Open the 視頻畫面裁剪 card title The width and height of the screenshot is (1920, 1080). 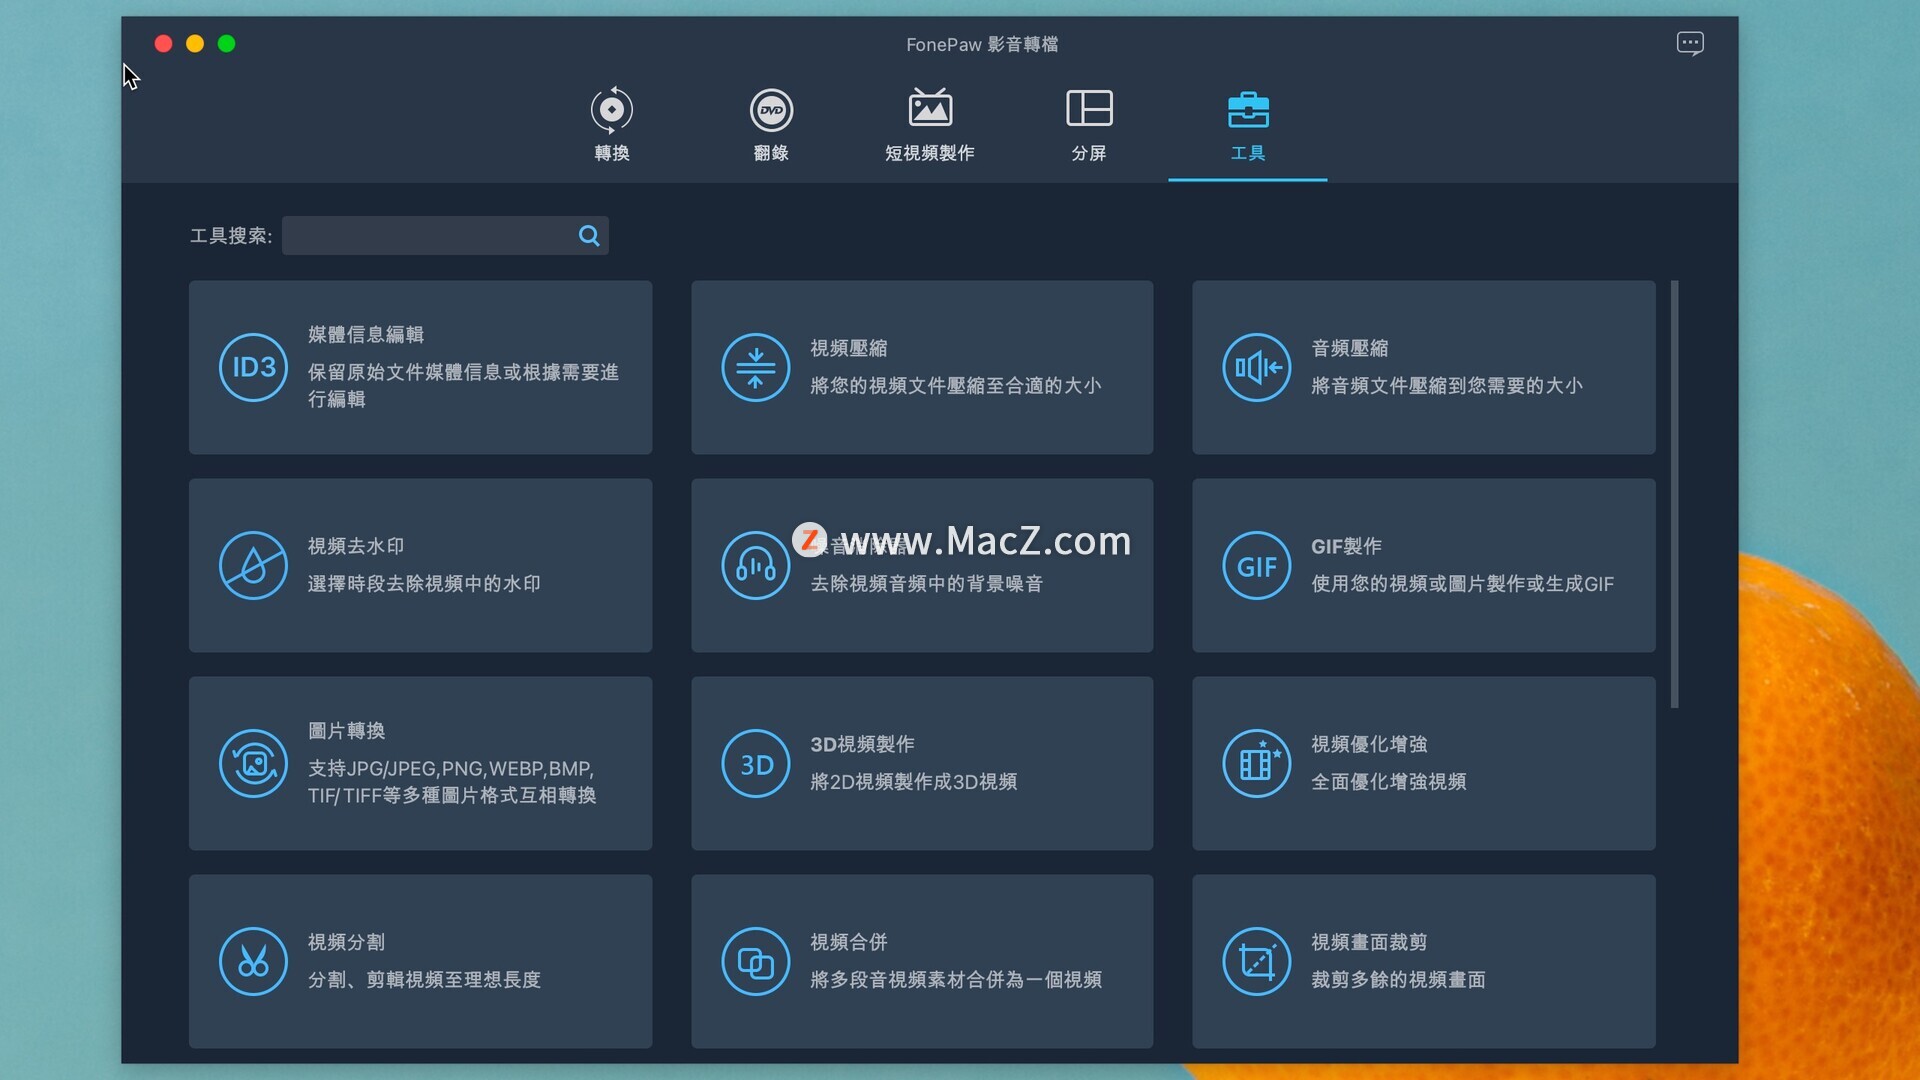pyautogui.click(x=1369, y=942)
